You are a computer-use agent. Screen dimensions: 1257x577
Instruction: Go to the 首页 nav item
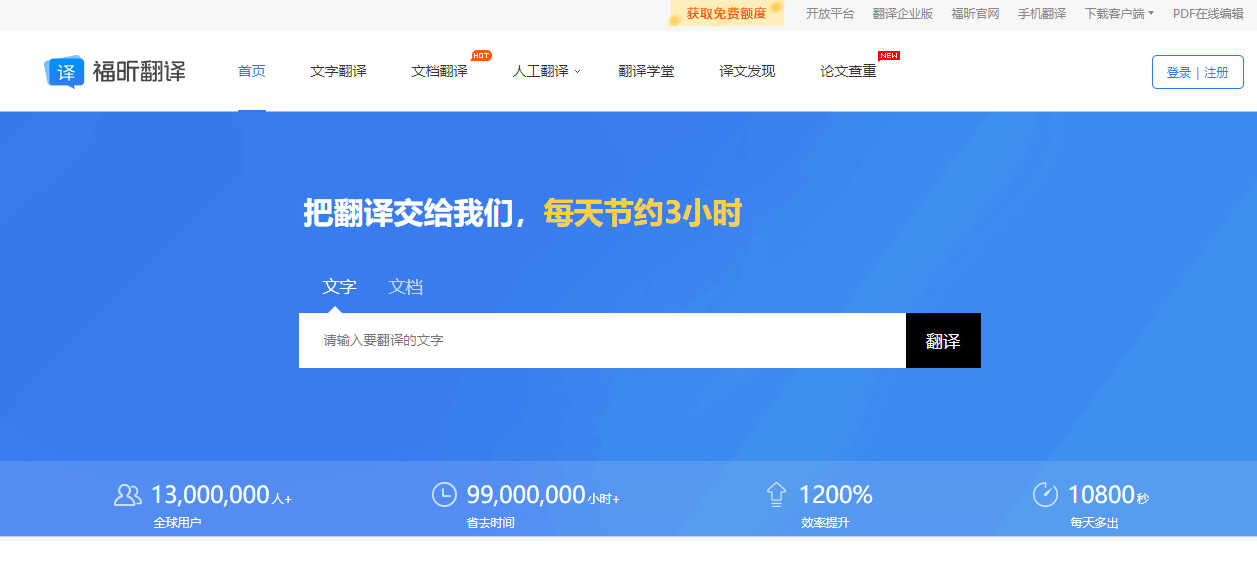252,71
